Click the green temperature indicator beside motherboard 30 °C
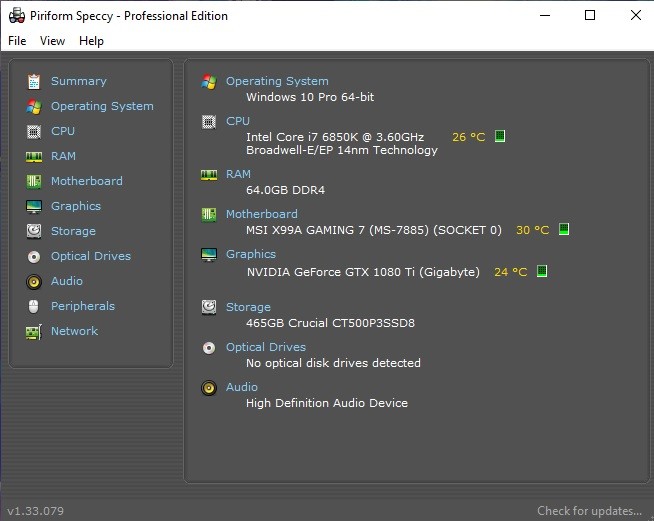The height and width of the screenshot is (521, 654). (563, 229)
